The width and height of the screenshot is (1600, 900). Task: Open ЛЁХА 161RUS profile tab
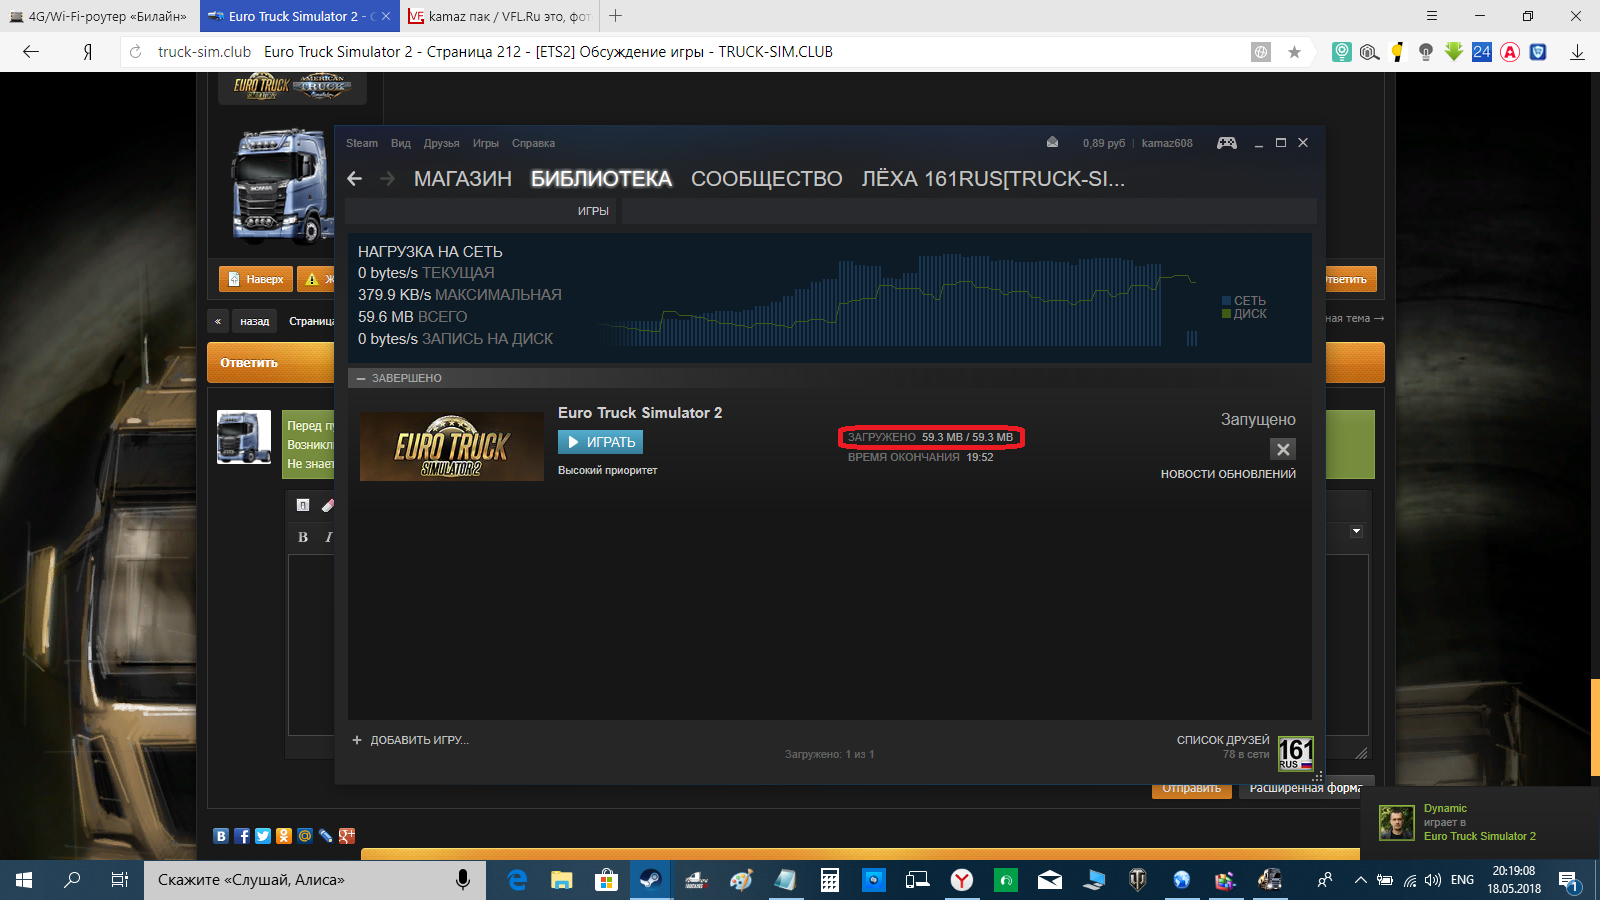click(993, 179)
